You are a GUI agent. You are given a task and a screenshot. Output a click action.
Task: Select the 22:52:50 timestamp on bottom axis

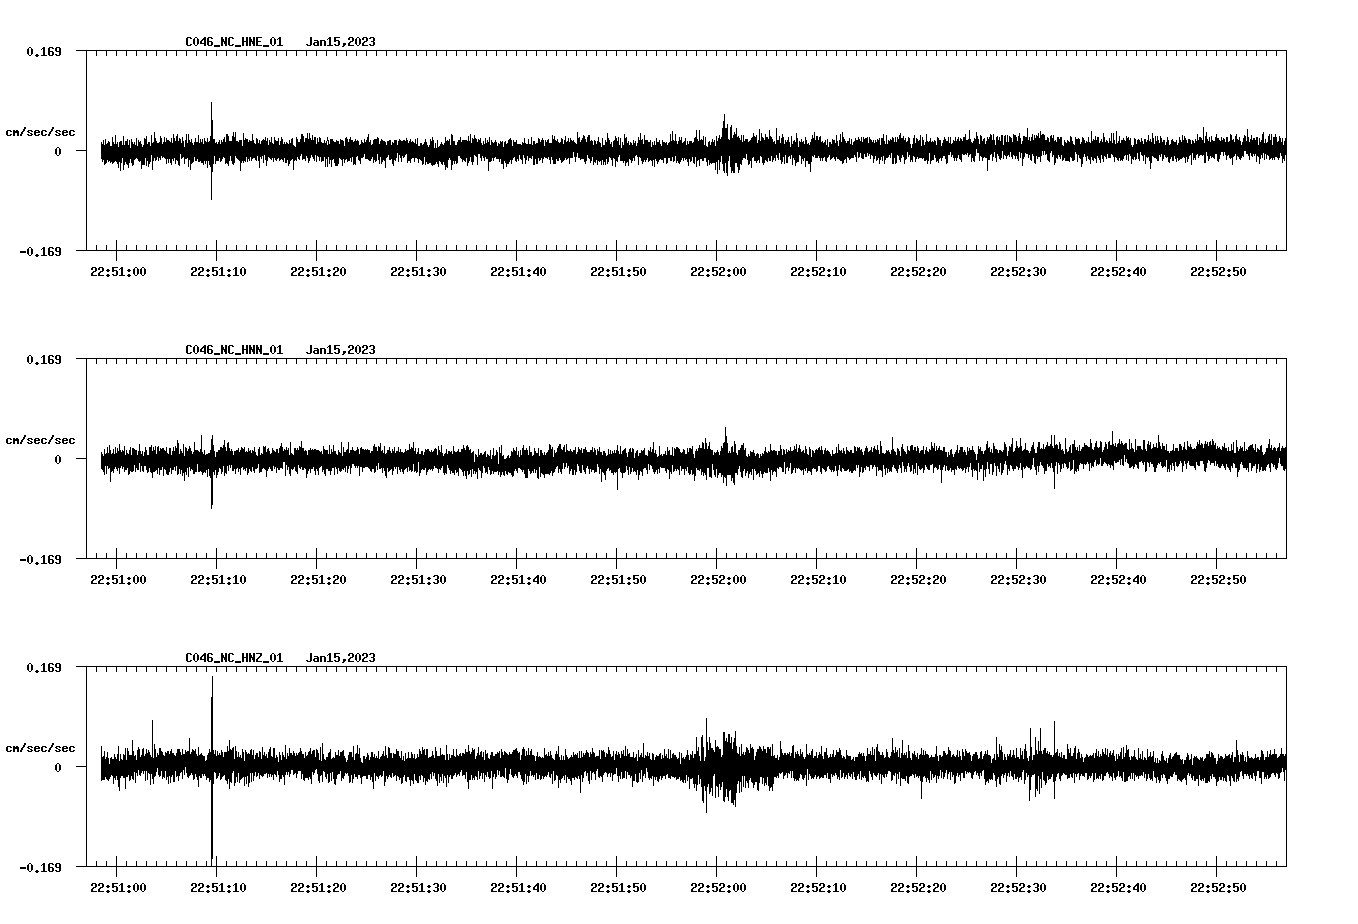point(1216,887)
